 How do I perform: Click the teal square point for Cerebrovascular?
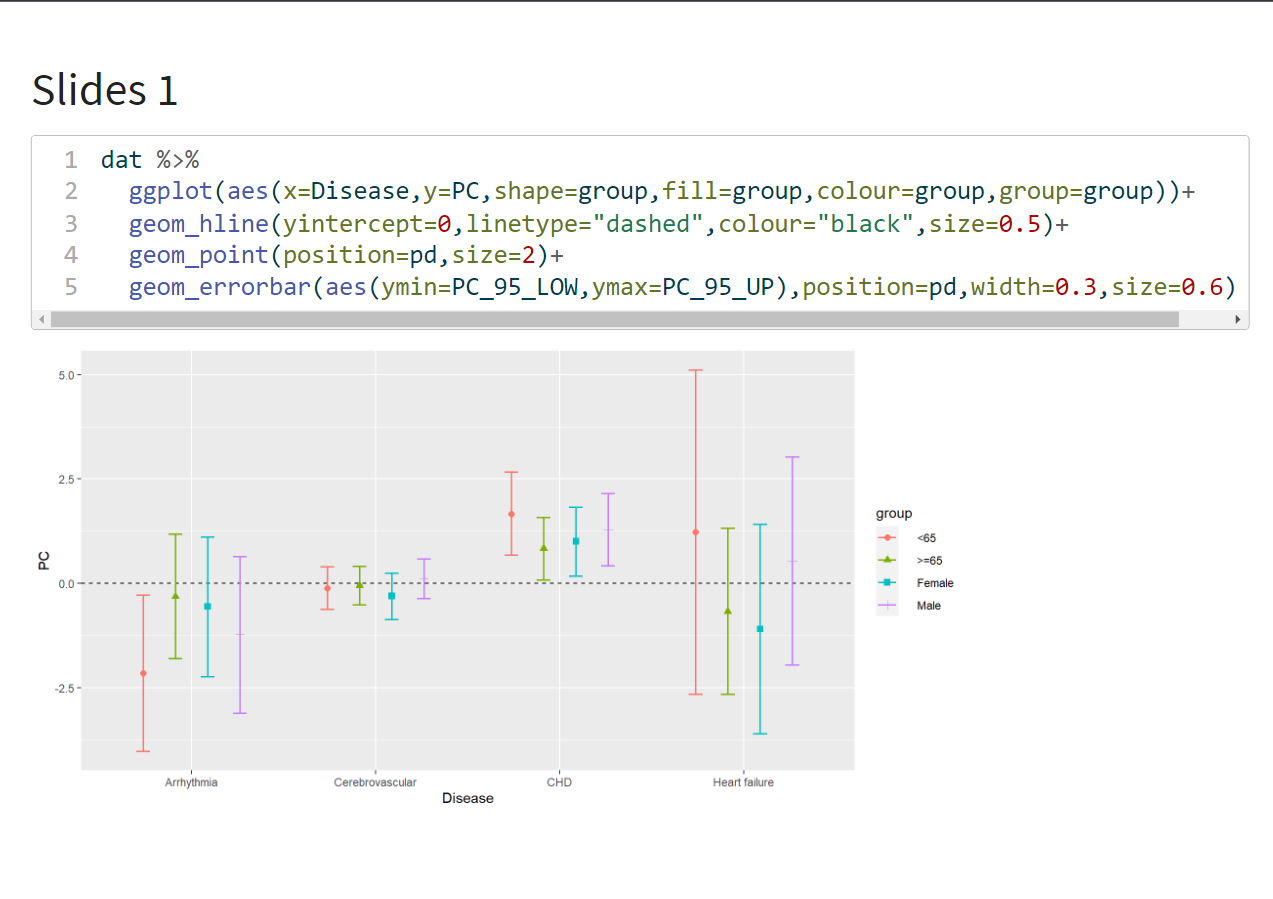[x=391, y=596]
